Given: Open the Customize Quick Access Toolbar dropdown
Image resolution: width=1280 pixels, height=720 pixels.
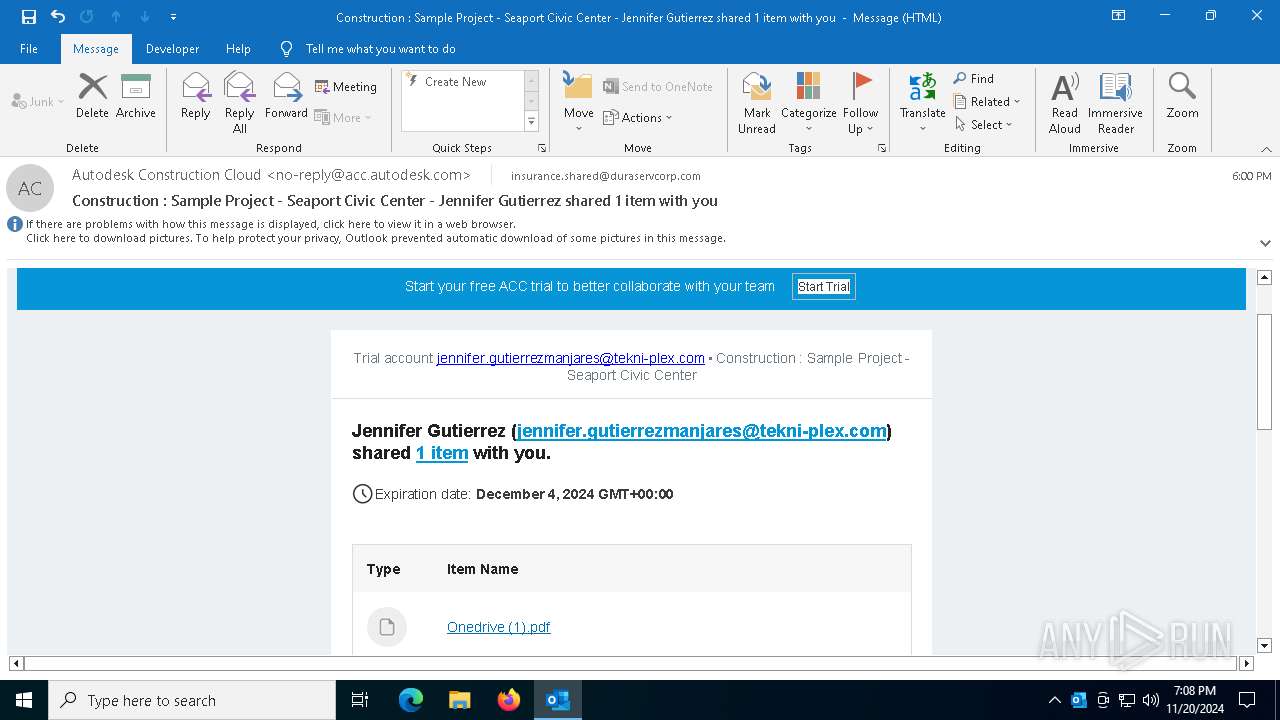Looking at the screenshot, I should (x=174, y=17).
